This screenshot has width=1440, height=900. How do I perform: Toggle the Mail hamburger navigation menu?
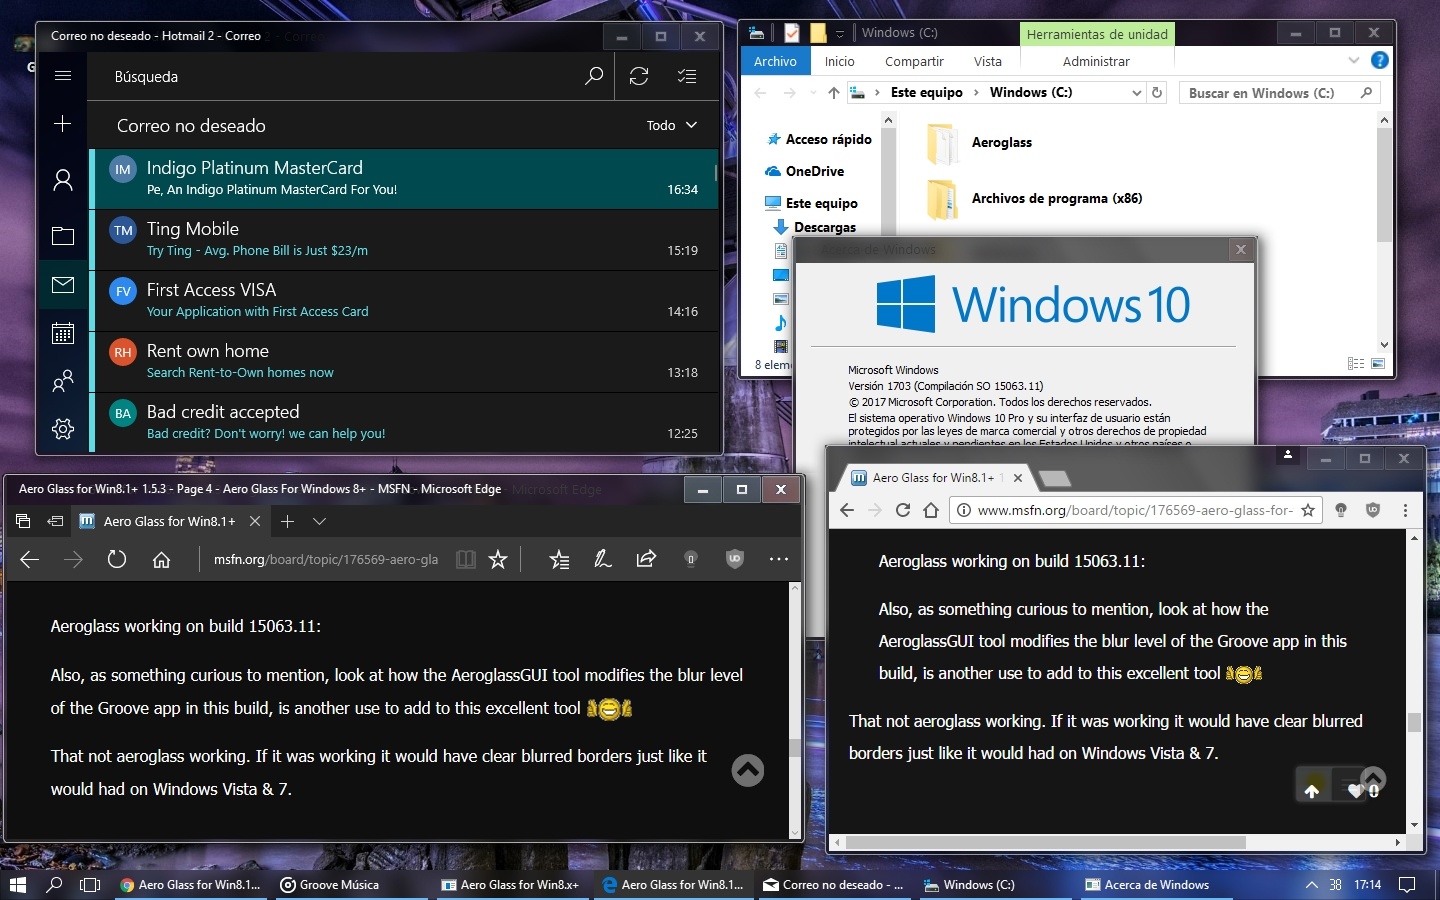(x=62, y=76)
